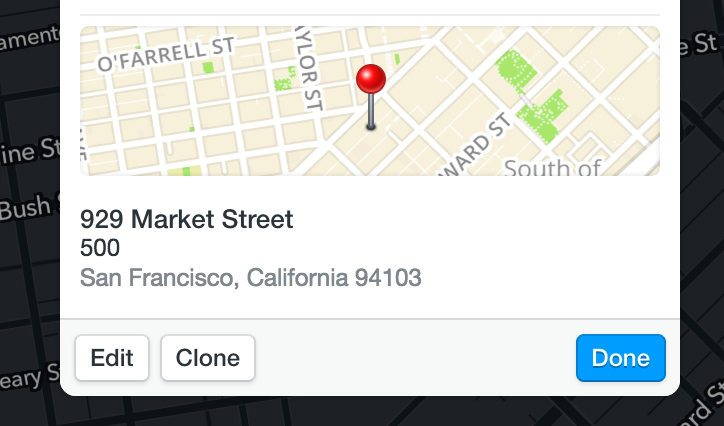Viewport: 724px width, 426px height.
Task: Click the Pine St label on dark map
Action: (30, 151)
